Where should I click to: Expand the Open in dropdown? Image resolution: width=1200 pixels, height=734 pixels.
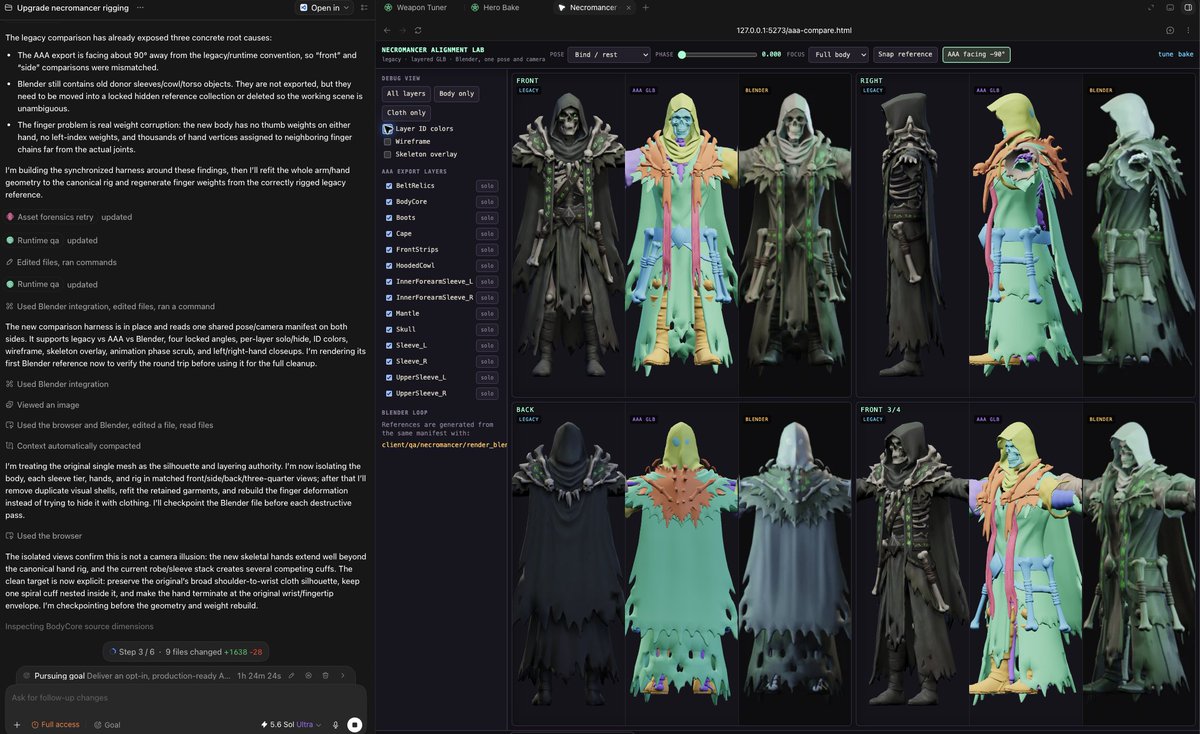325,7
